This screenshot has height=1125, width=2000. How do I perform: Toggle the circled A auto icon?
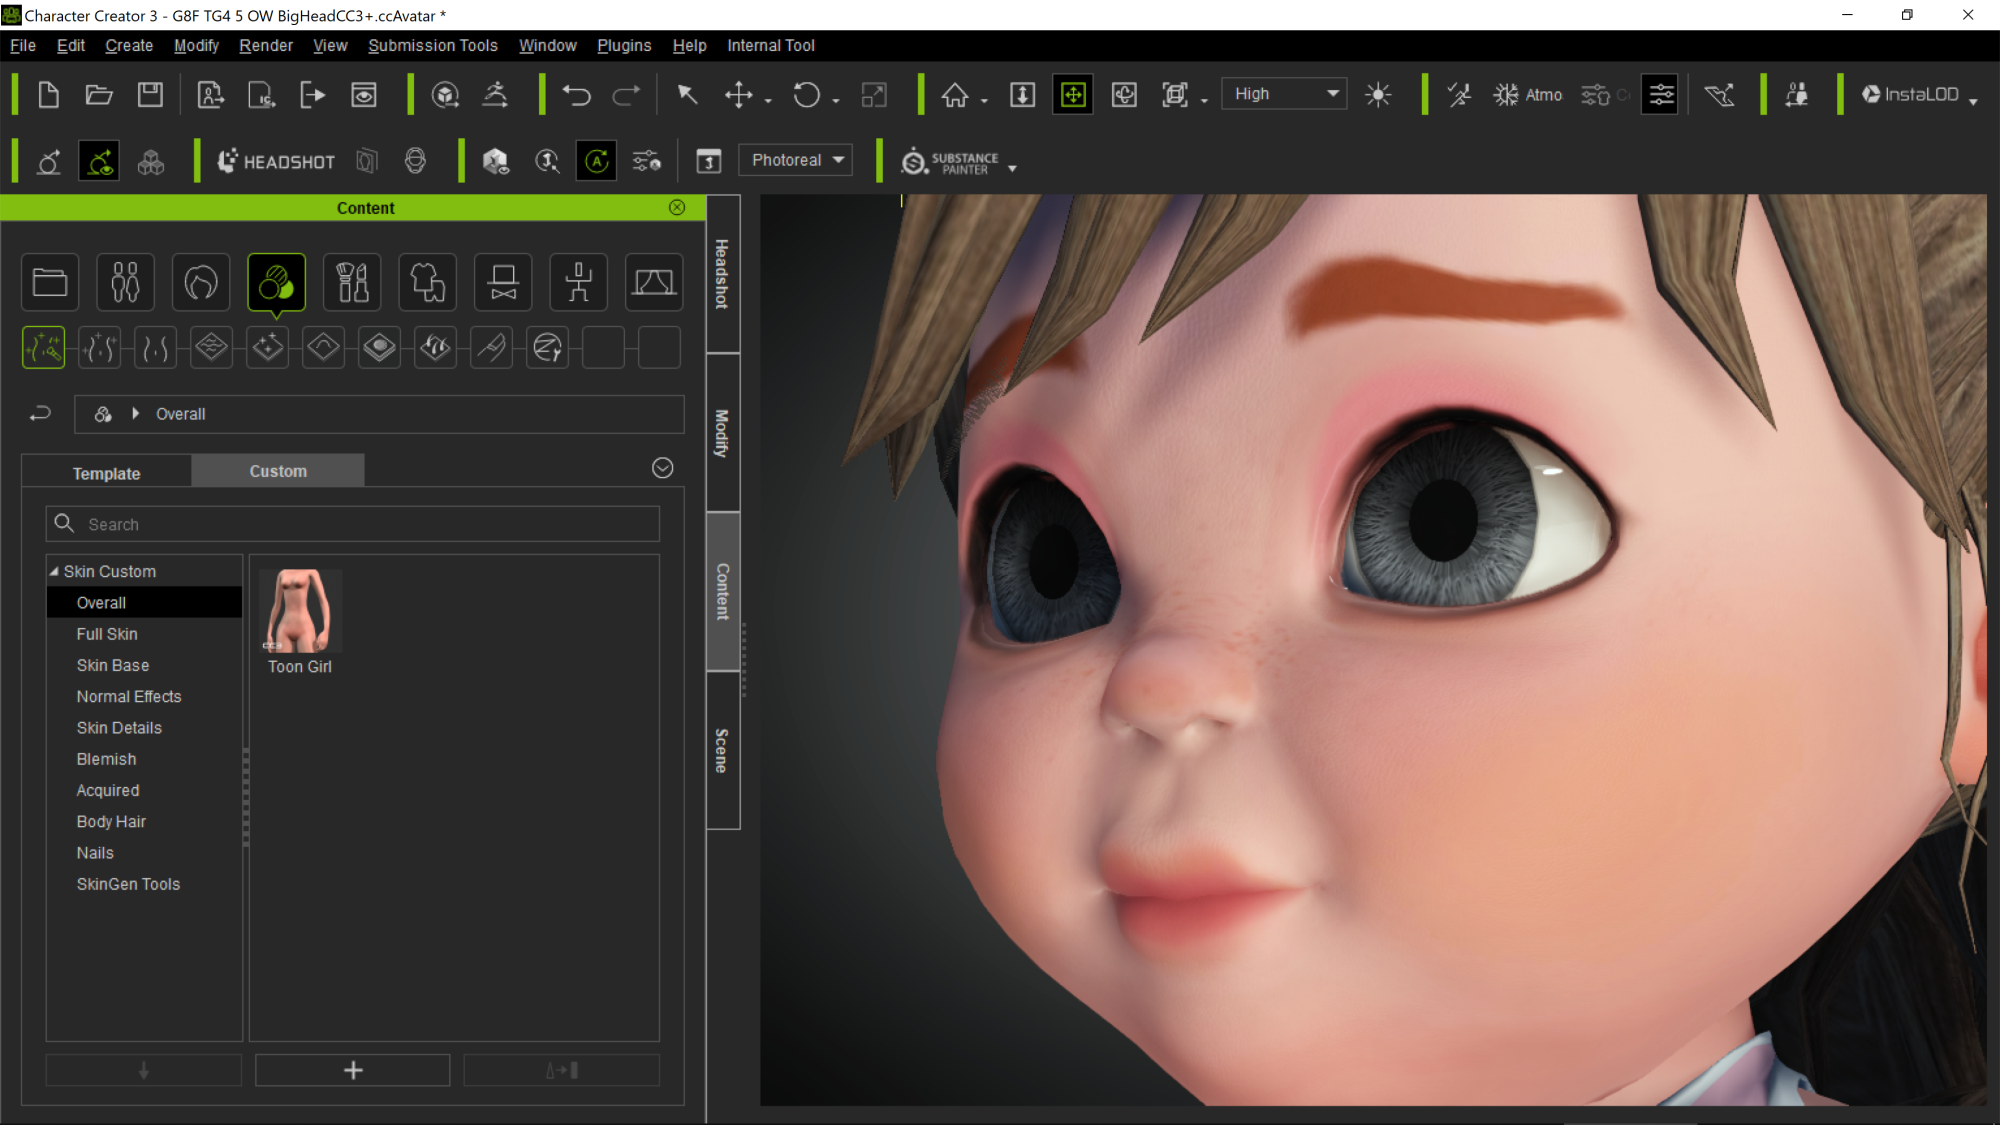[597, 161]
